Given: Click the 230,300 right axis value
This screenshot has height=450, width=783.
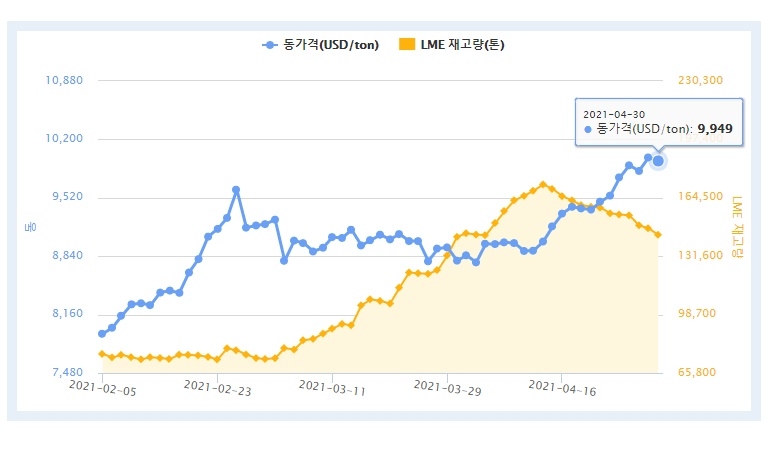Looking at the screenshot, I should [700, 80].
